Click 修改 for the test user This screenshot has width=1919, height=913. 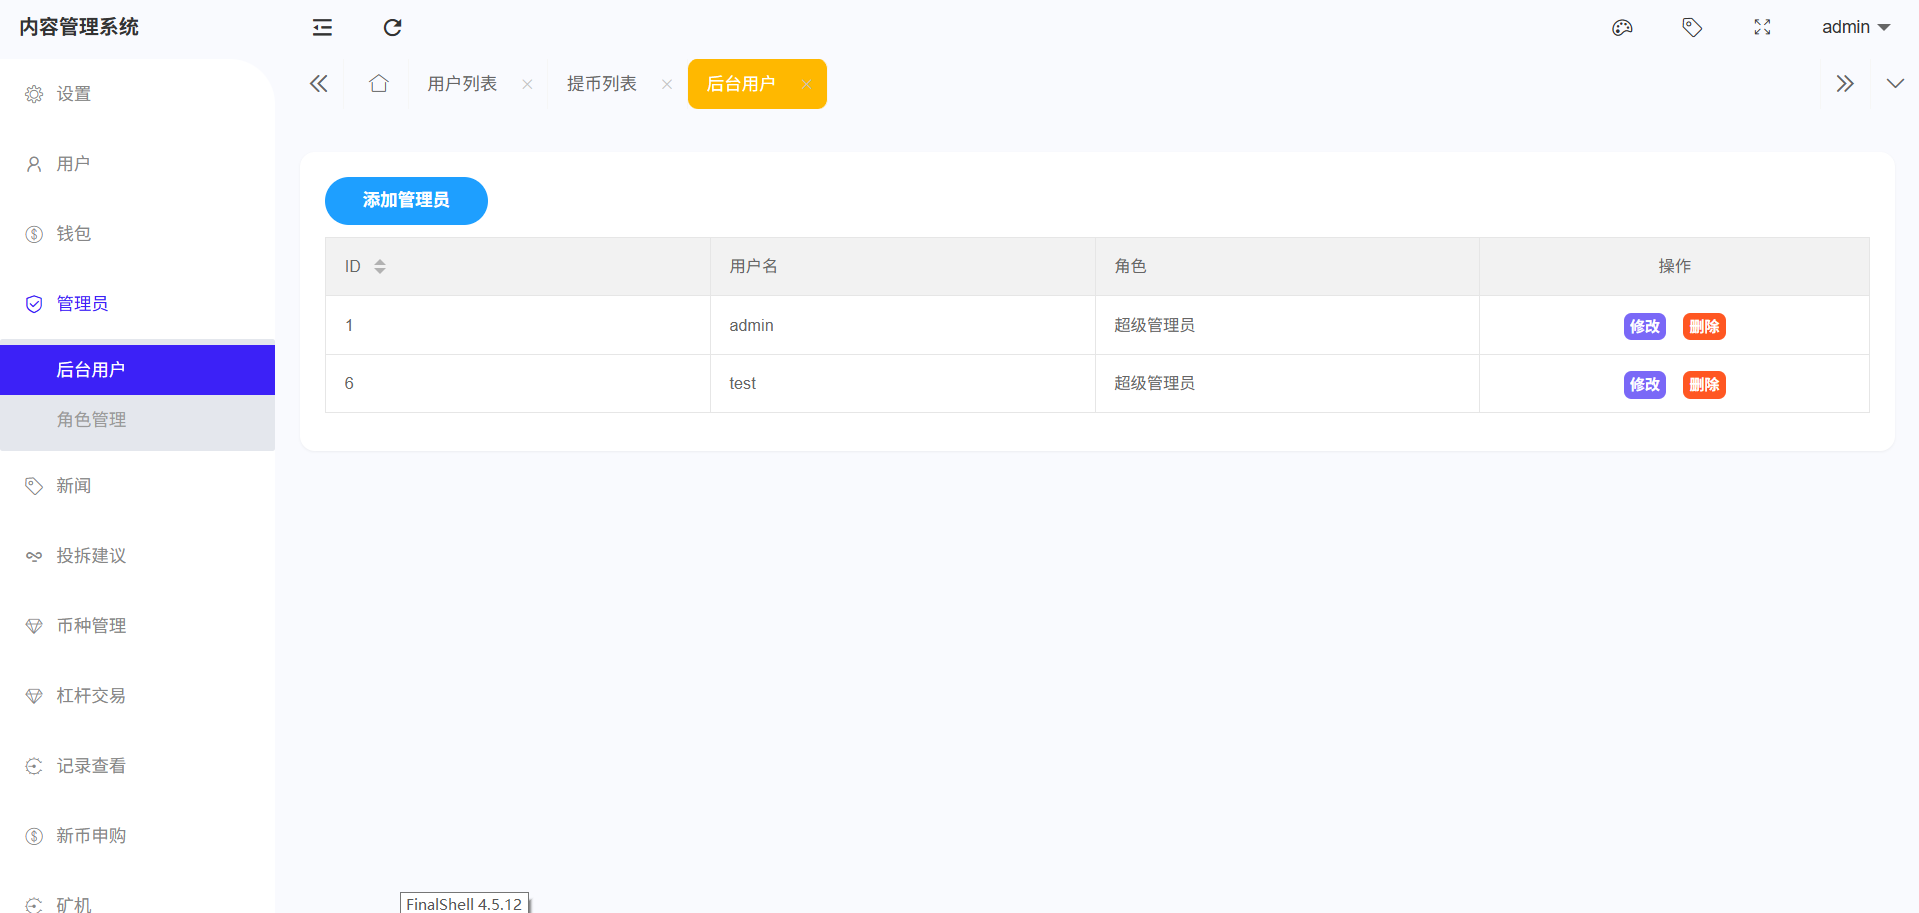1644,385
